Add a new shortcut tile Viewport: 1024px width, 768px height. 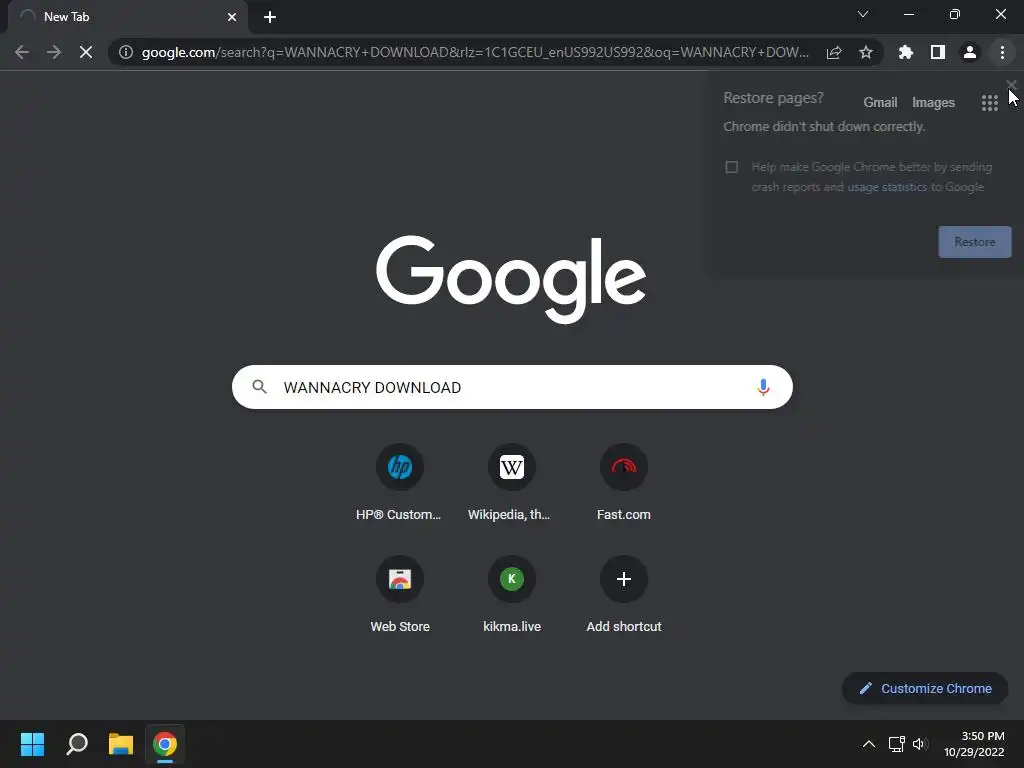624,595
